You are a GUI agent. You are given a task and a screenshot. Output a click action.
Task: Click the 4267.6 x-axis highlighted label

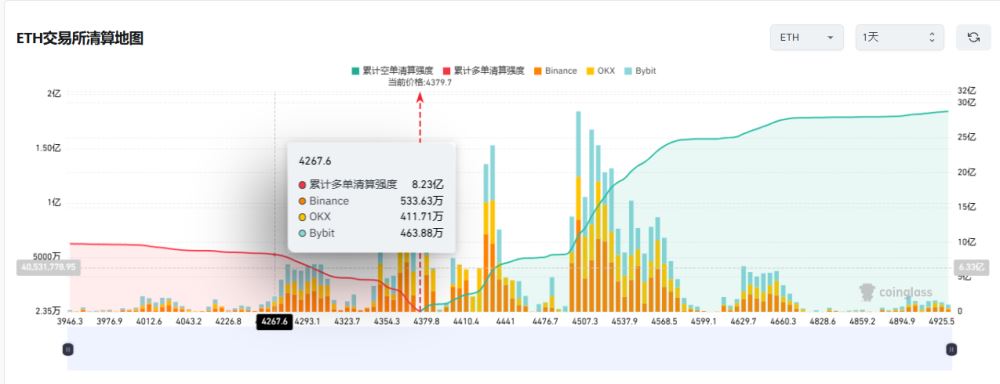tap(274, 321)
